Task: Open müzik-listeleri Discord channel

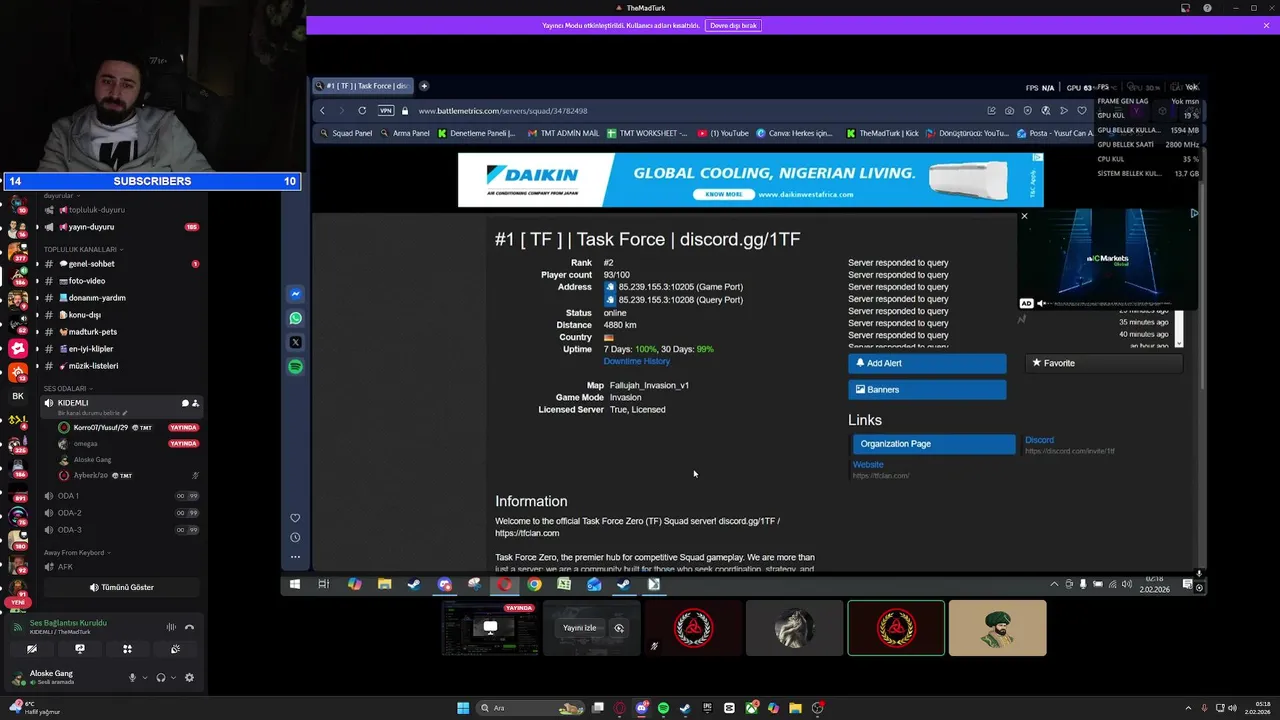Action: (118, 366)
